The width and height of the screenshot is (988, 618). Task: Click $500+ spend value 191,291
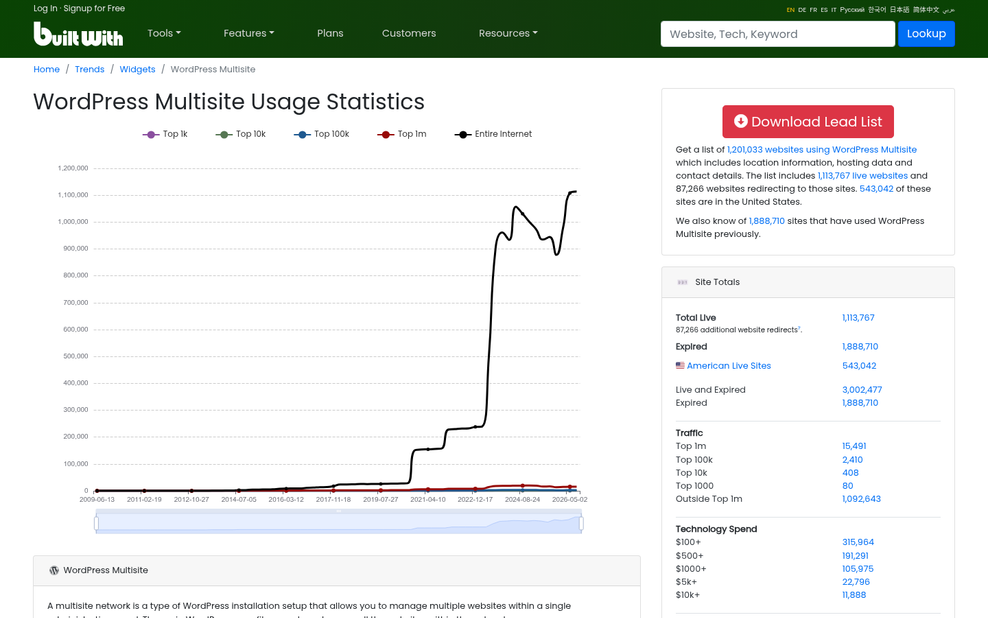[x=855, y=556]
